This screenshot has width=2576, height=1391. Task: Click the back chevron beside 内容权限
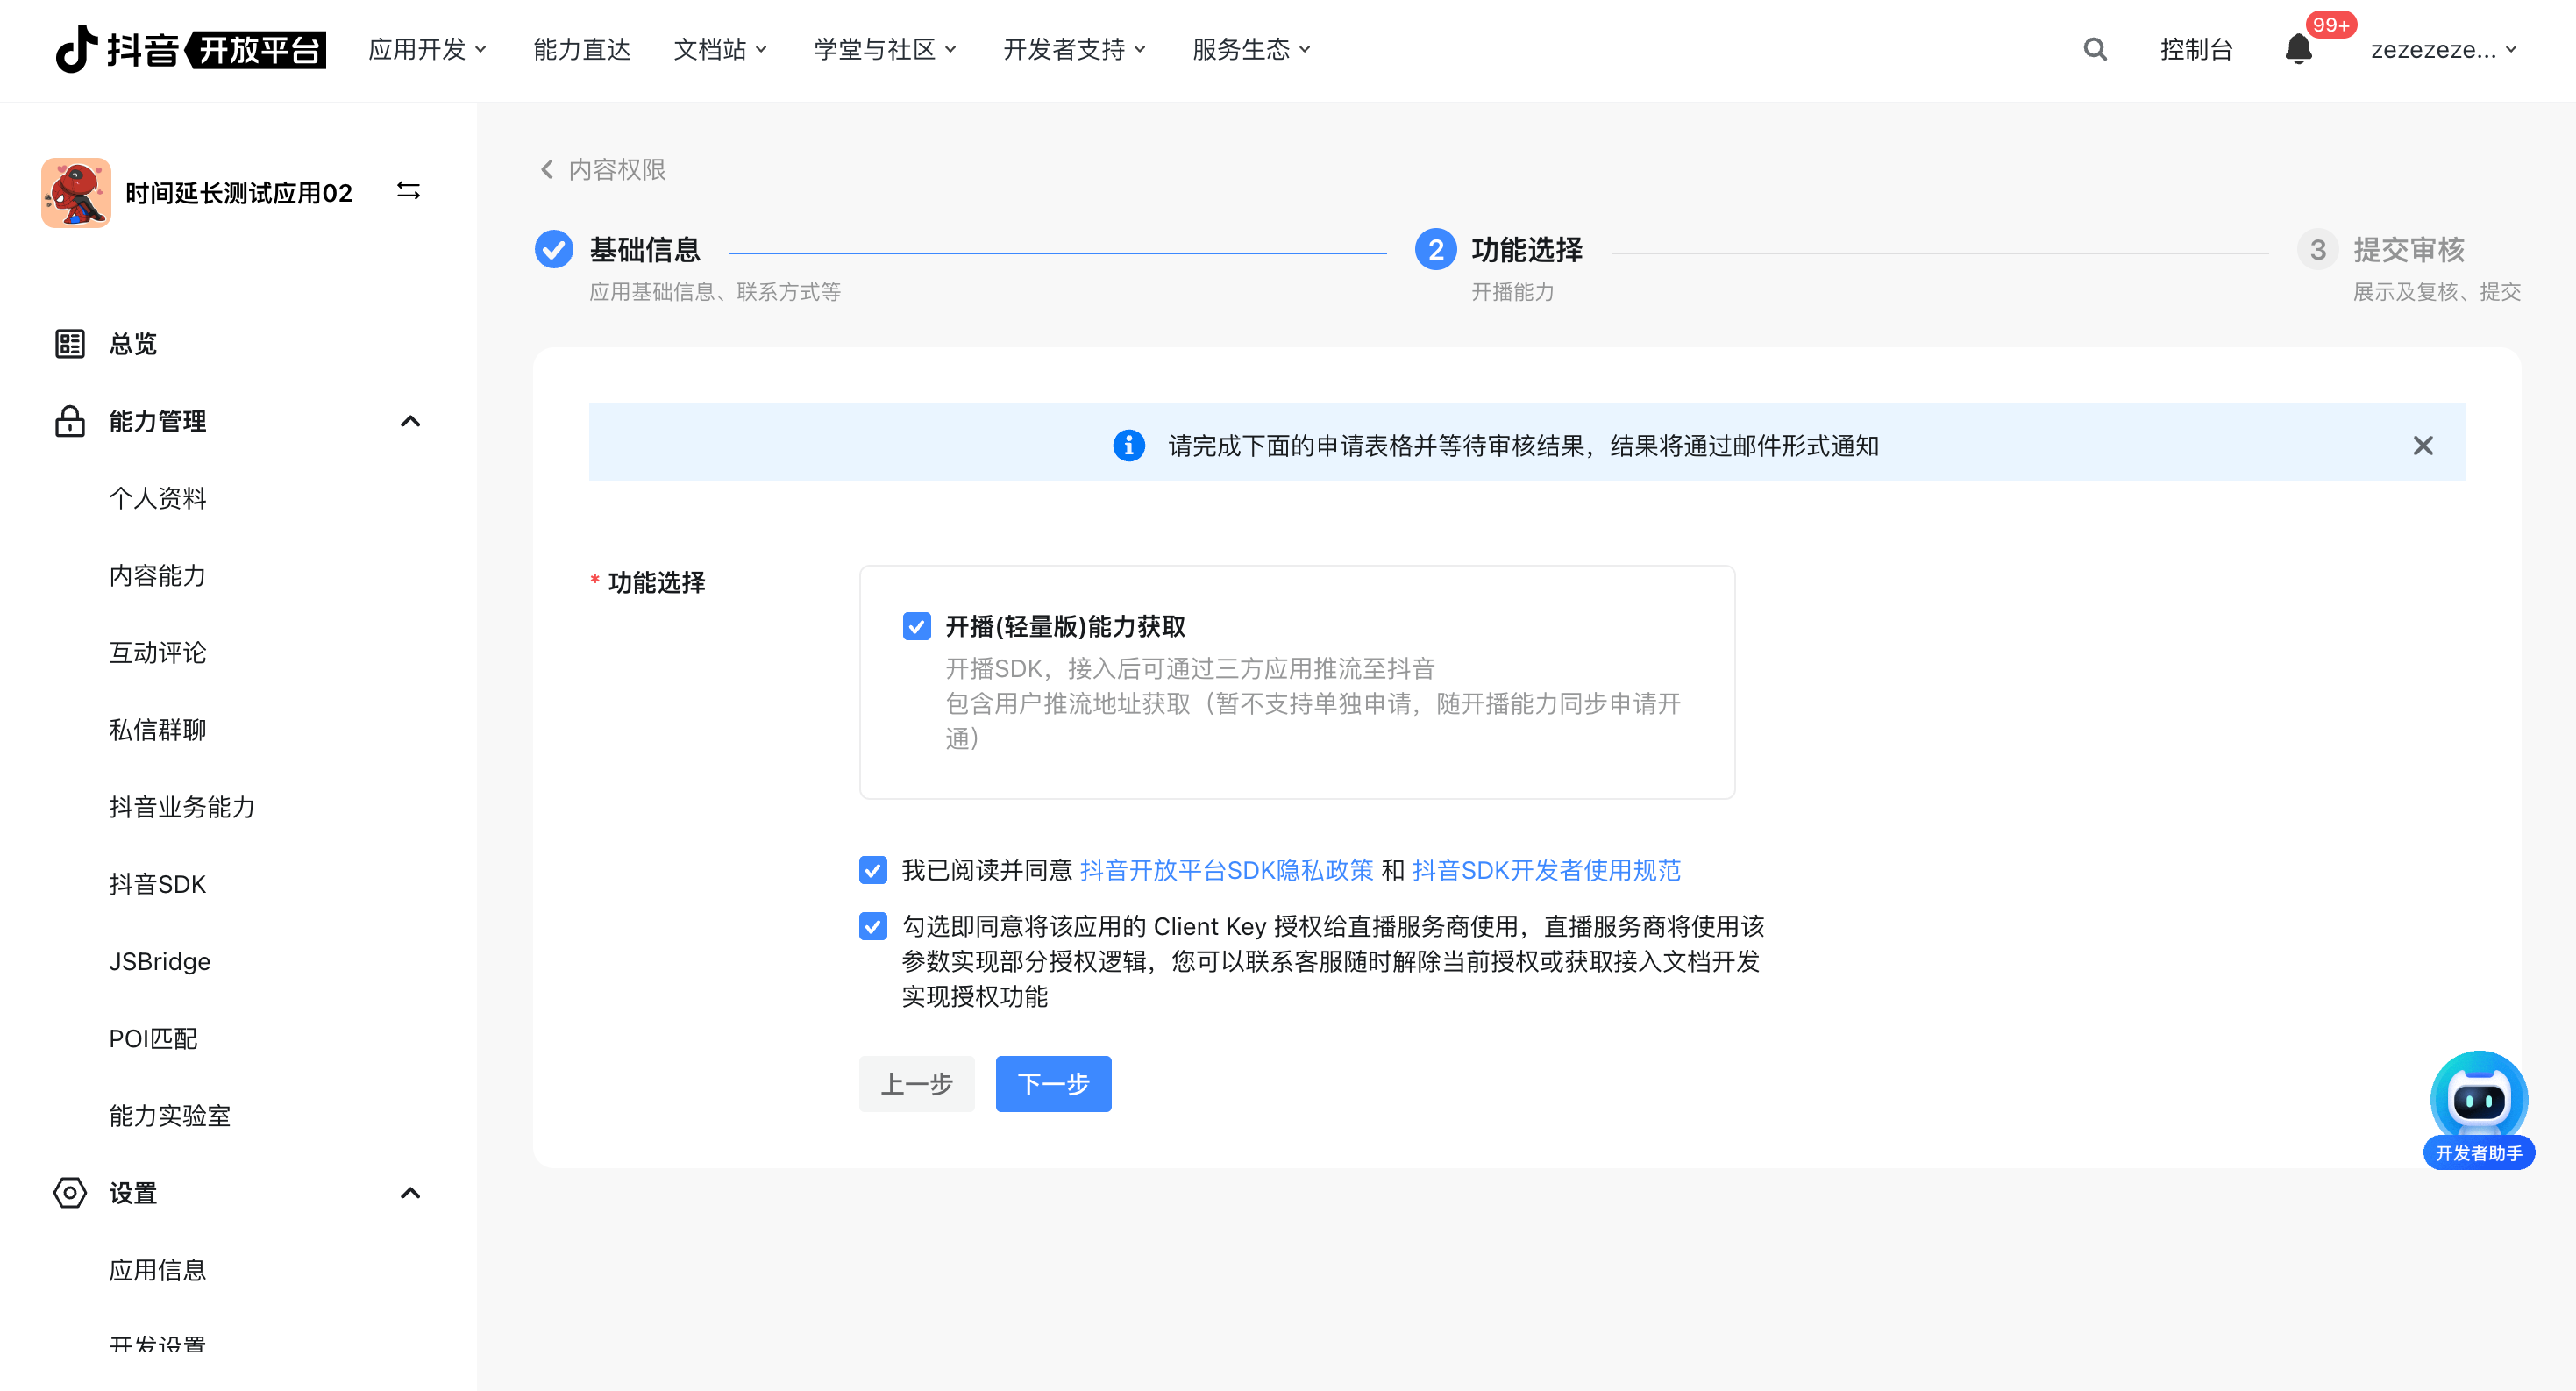pos(547,170)
